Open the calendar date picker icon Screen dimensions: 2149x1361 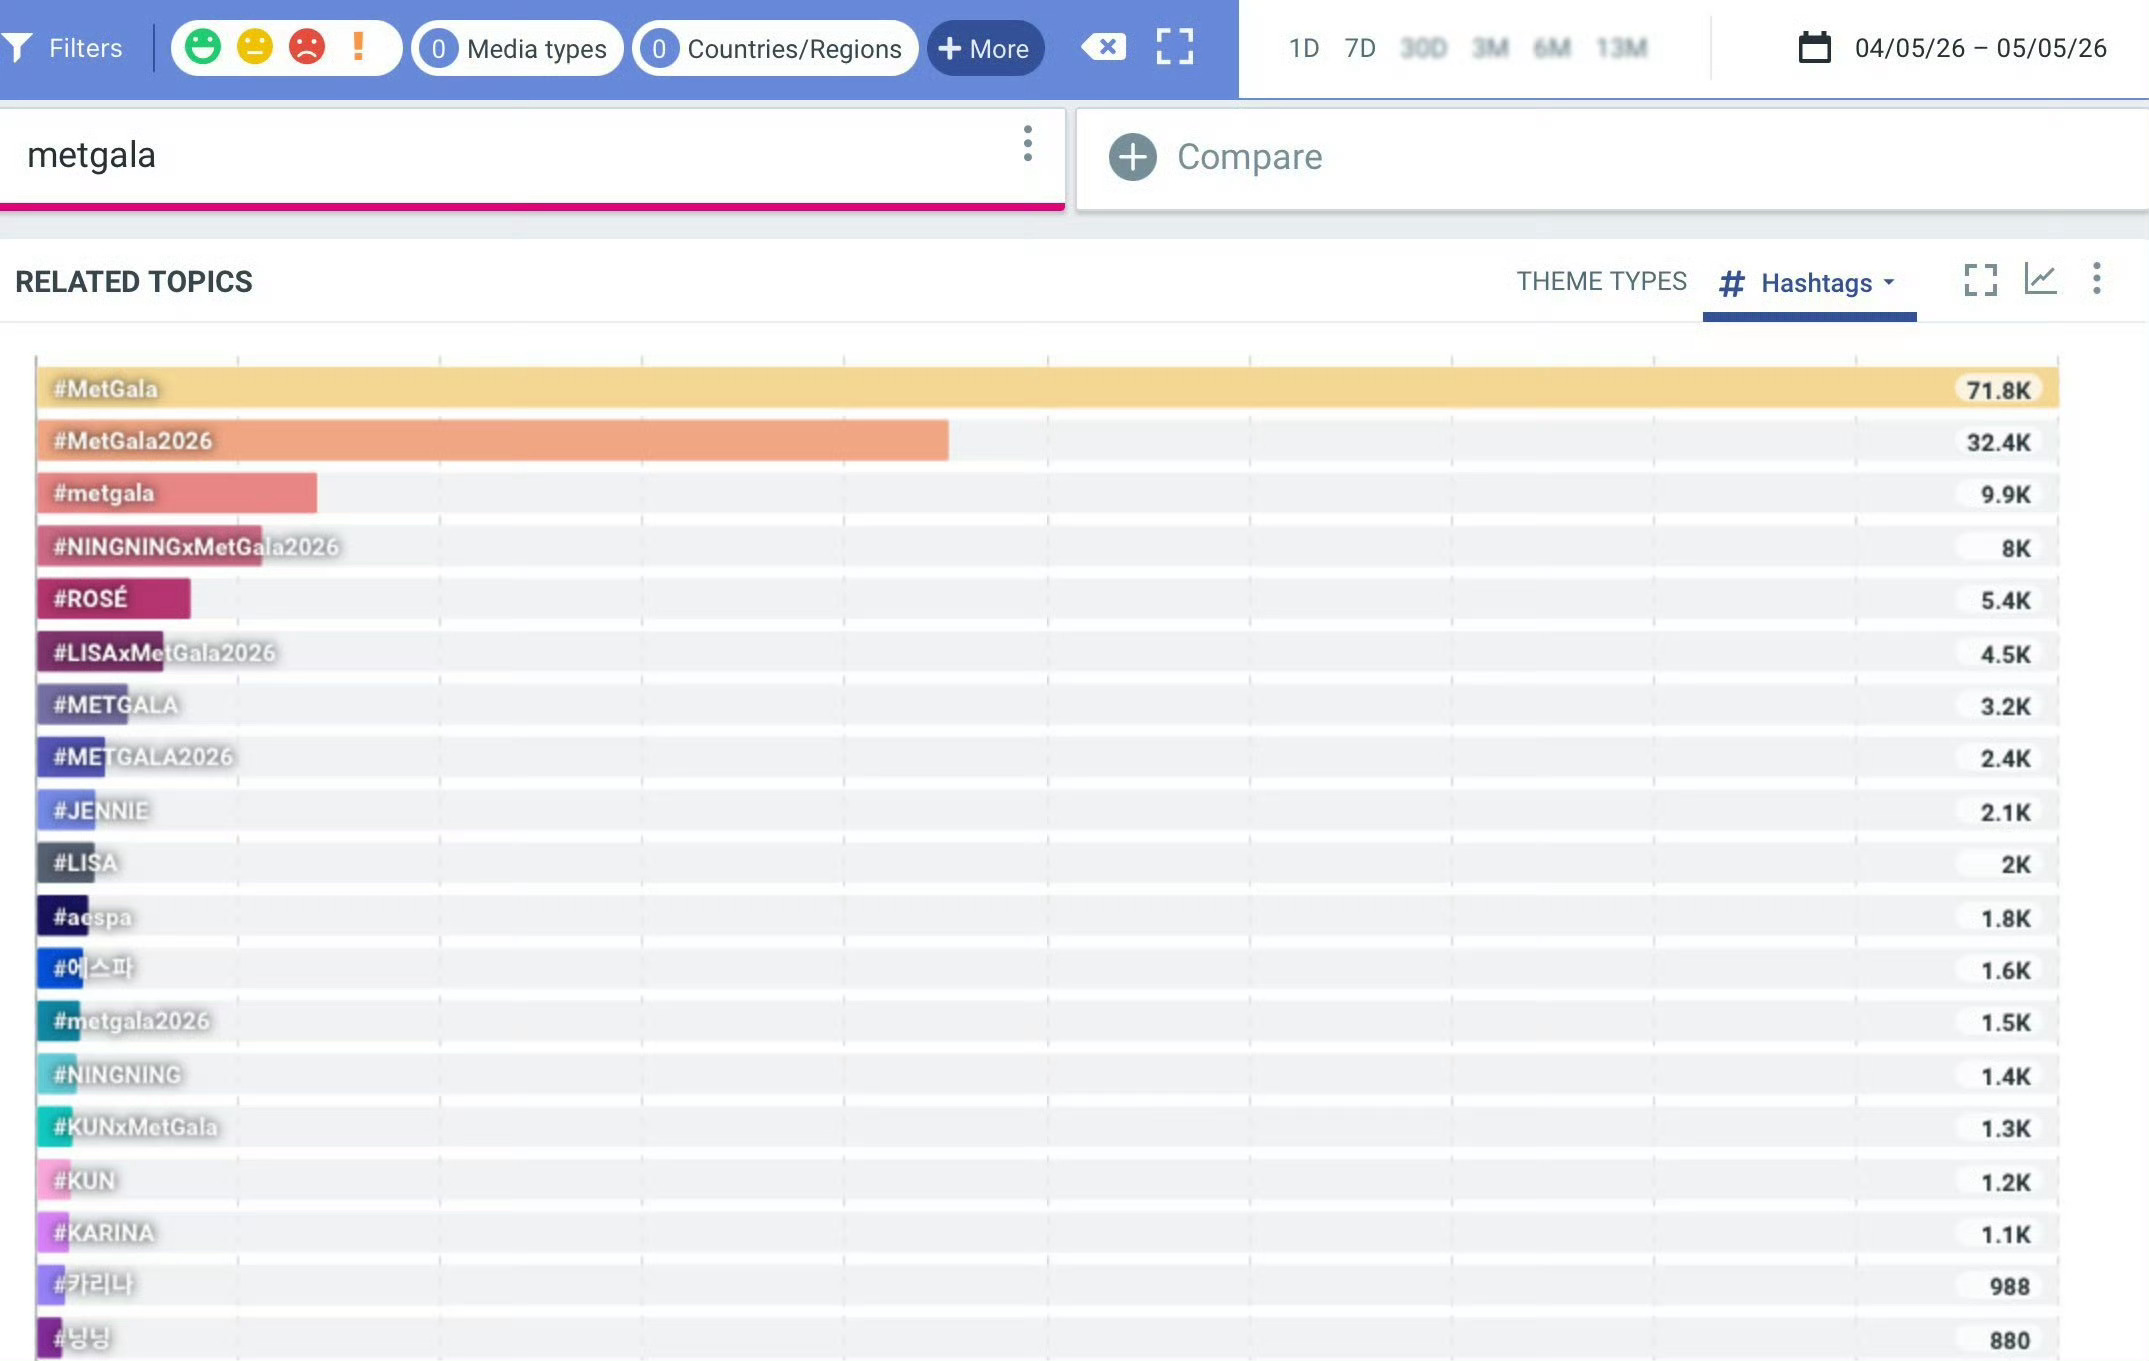point(1814,47)
